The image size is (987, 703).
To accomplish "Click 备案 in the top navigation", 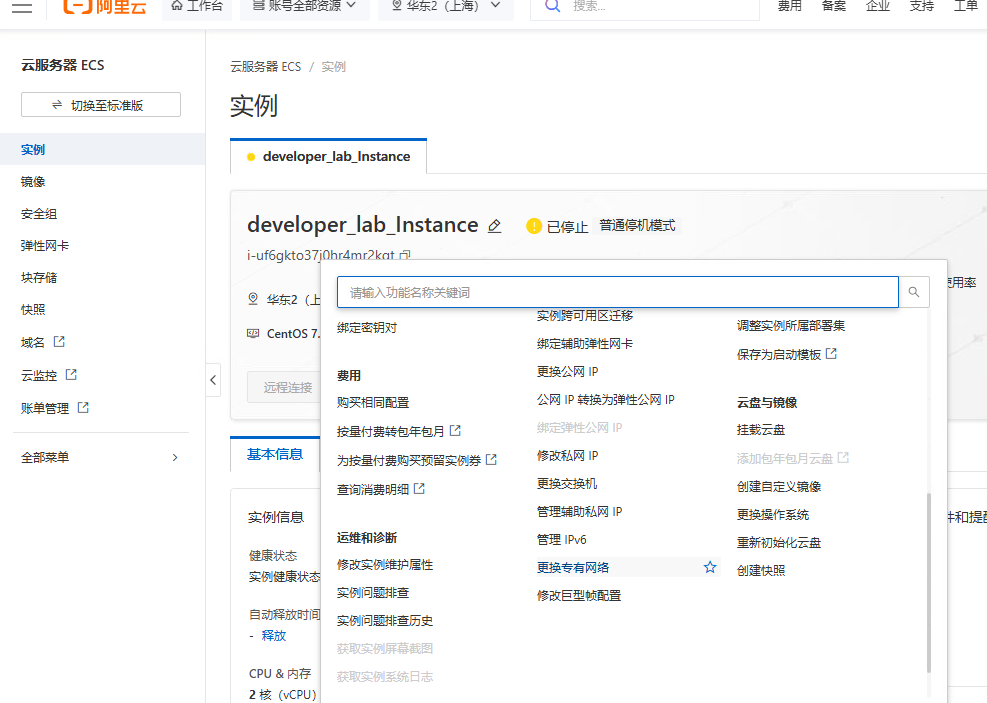I will tap(833, 6).
